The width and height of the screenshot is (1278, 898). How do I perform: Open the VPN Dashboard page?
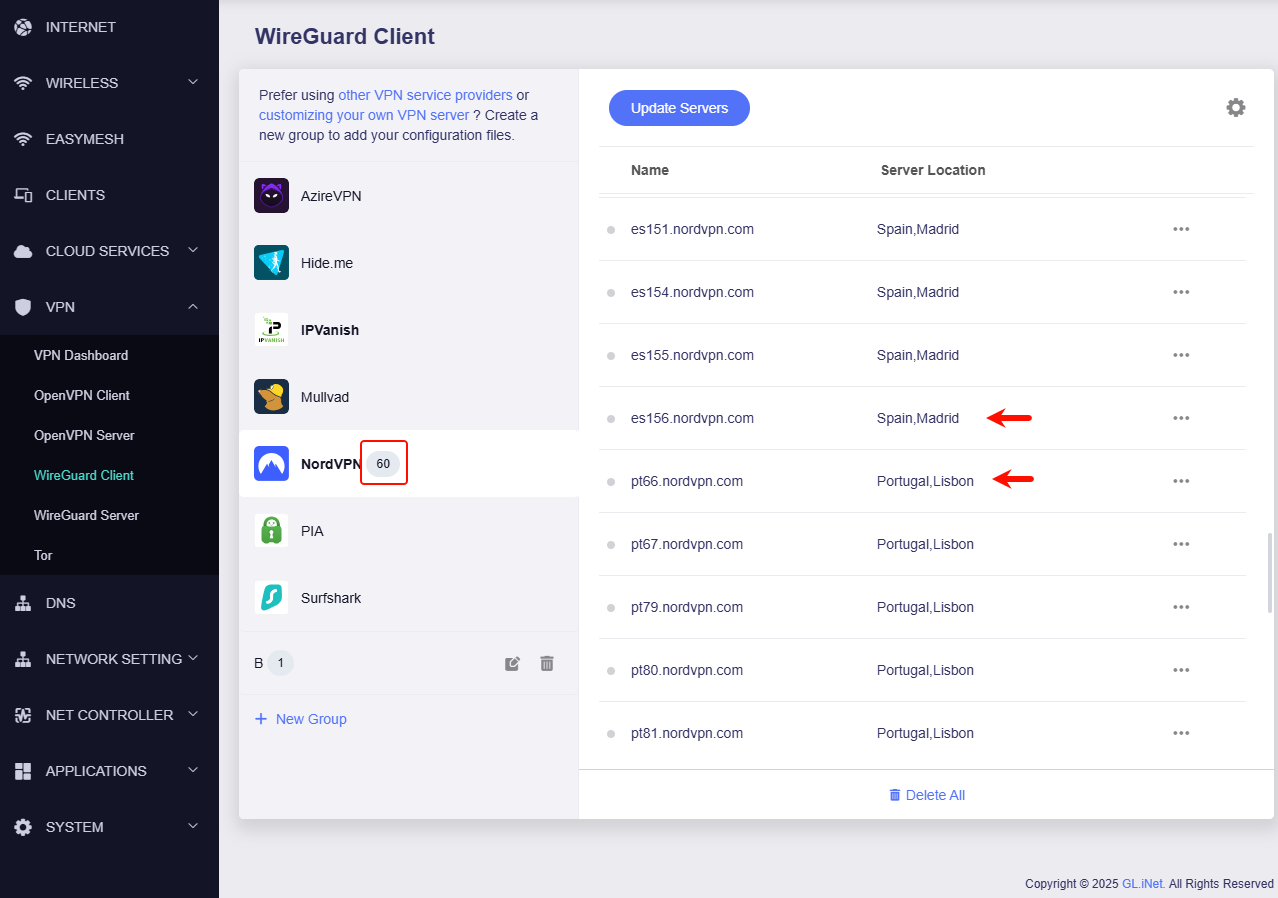pyautogui.click(x=81, y=355)
